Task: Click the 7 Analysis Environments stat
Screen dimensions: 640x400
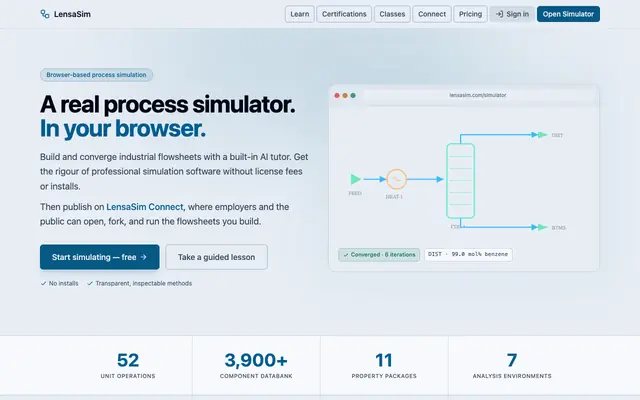Action: tap(512, 365)
